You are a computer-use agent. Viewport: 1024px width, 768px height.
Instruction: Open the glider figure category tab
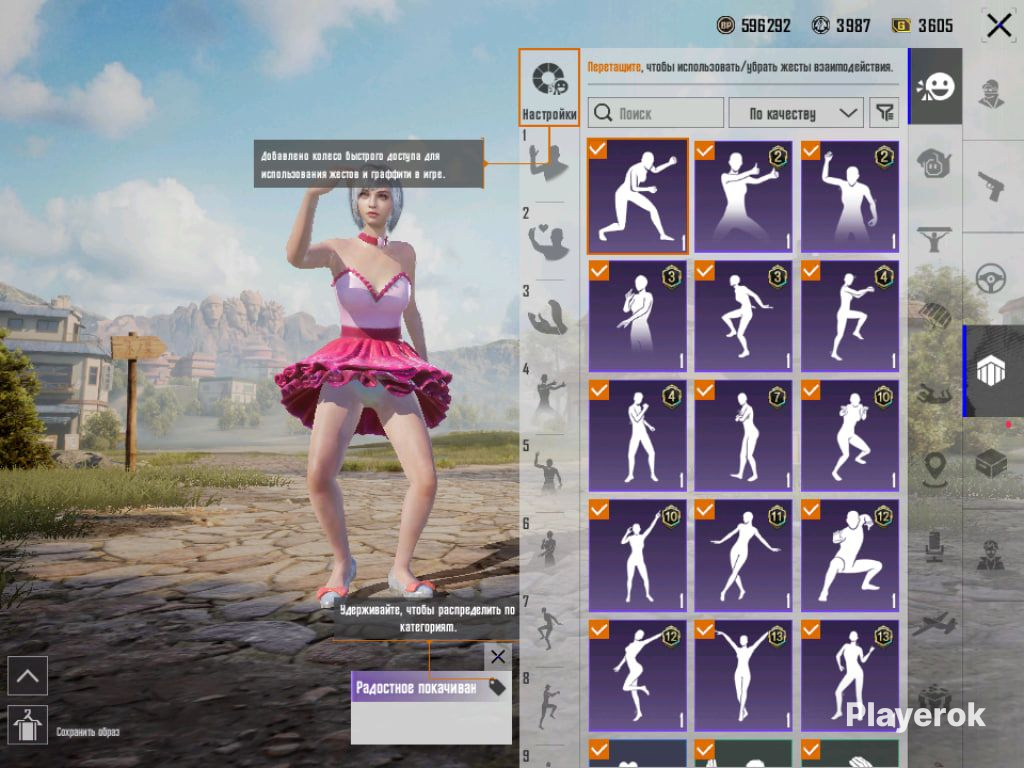tap(935, 239)
